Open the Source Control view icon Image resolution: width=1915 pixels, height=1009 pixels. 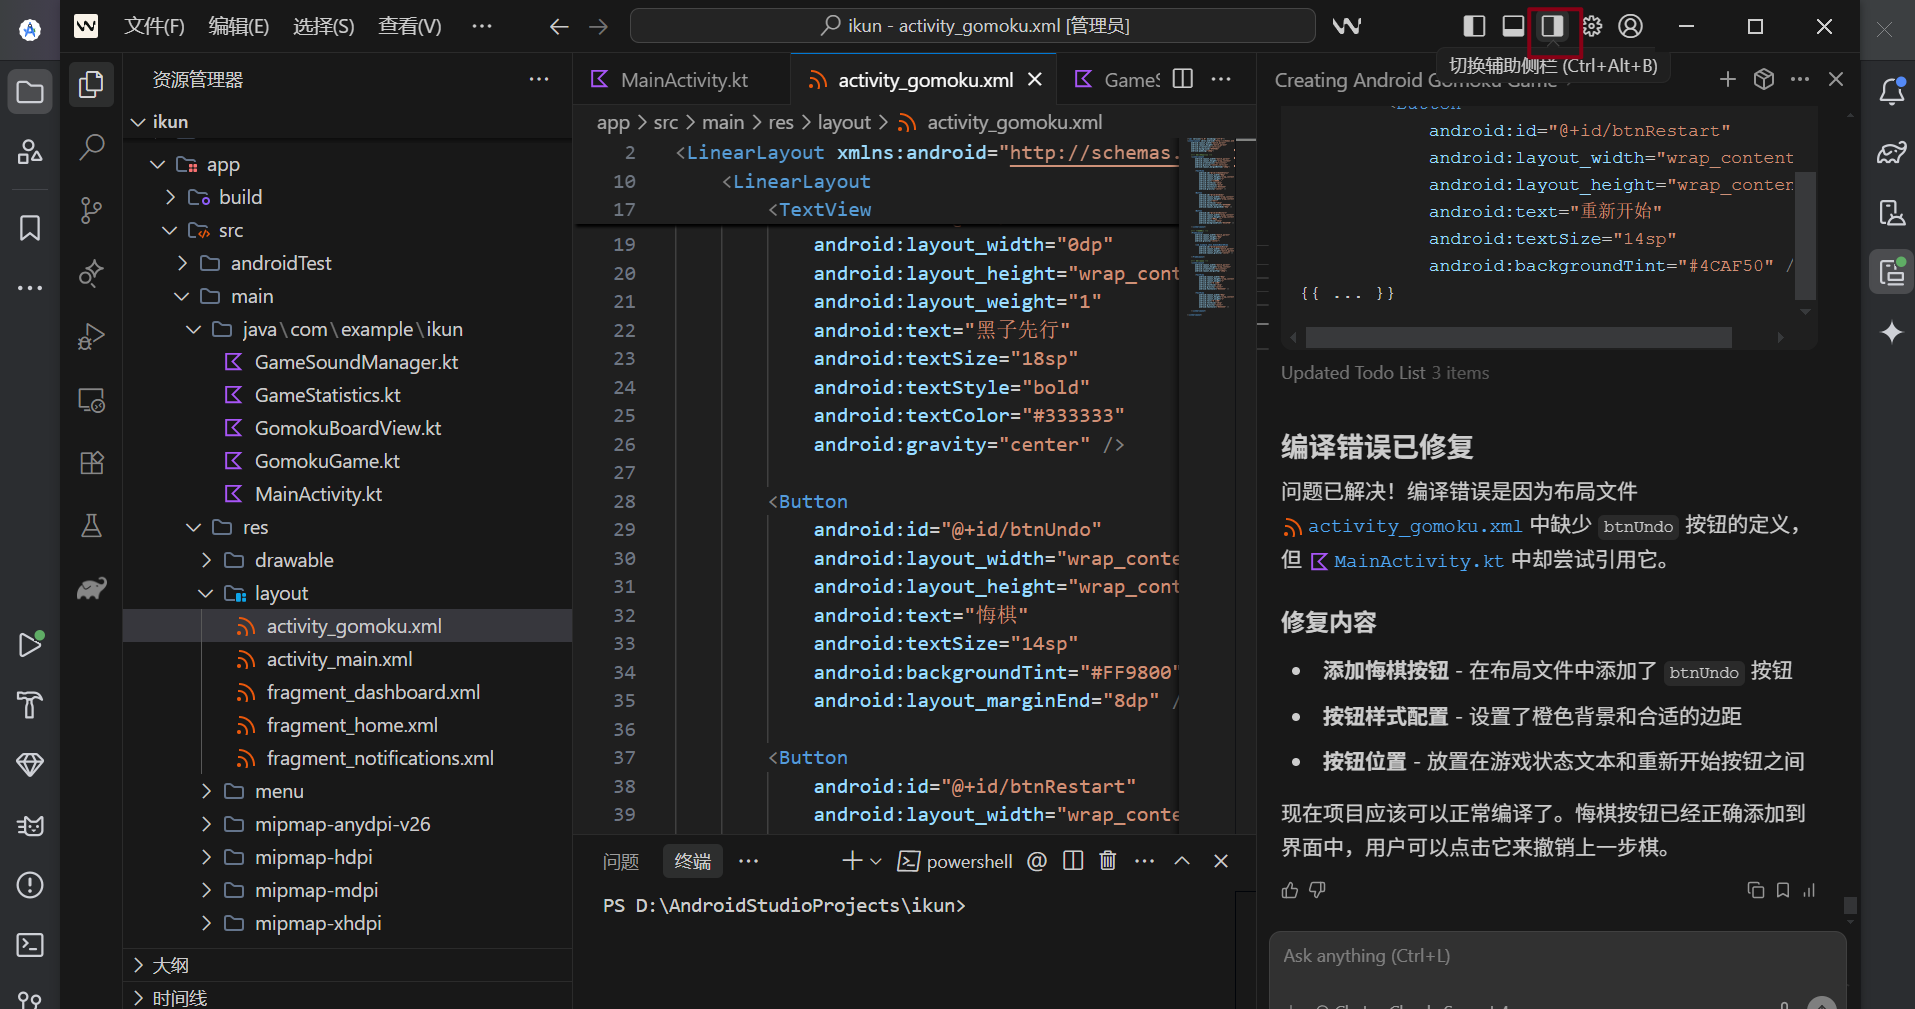(x=91, y=211)
